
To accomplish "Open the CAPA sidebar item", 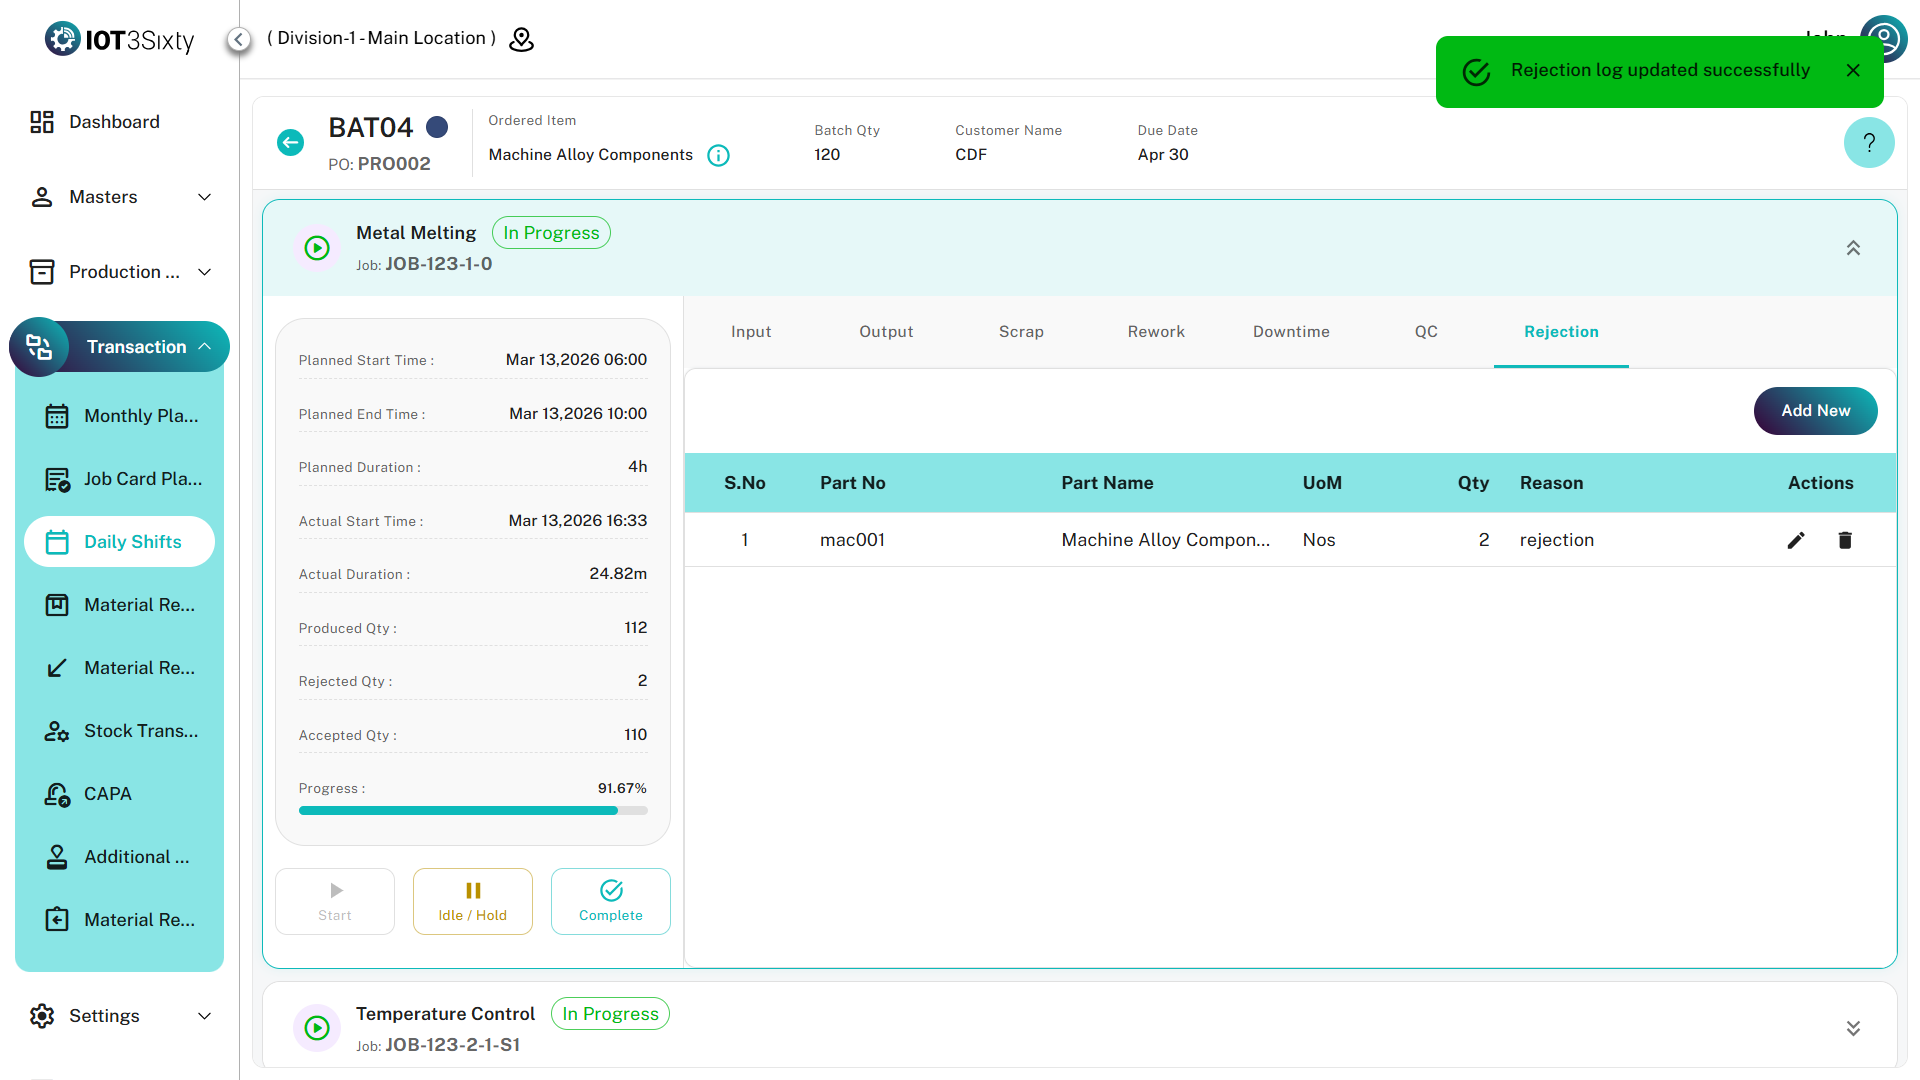I will click(x=108, y=794).
